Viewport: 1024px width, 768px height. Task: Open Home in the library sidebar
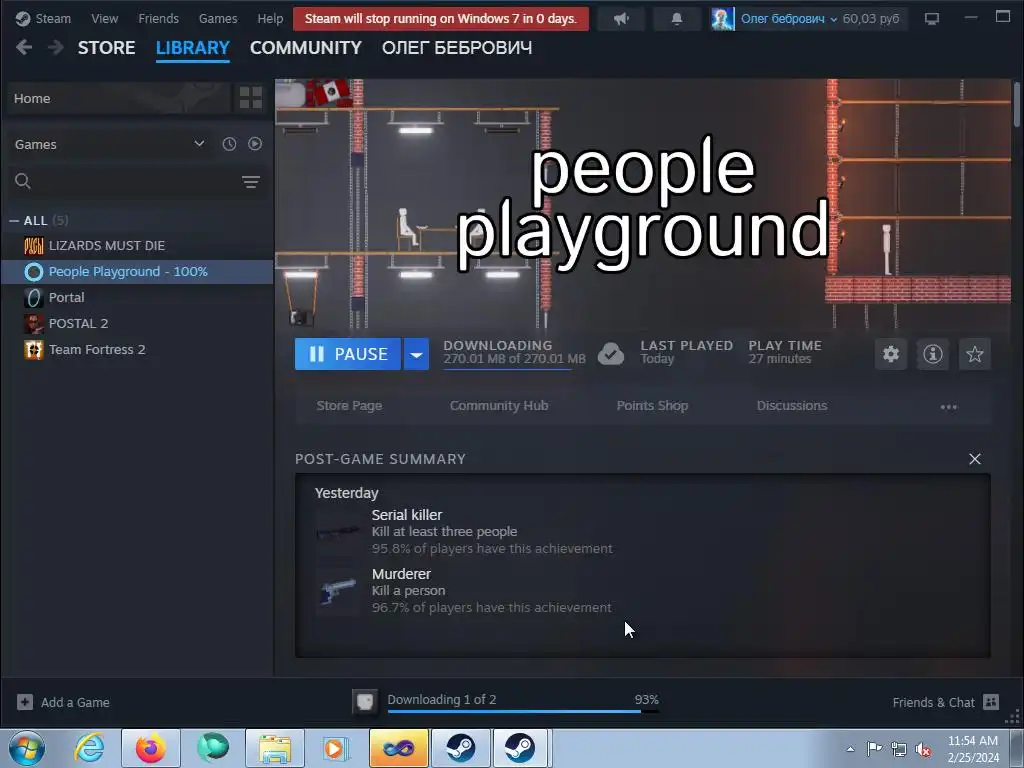click(x=120, y=98)
